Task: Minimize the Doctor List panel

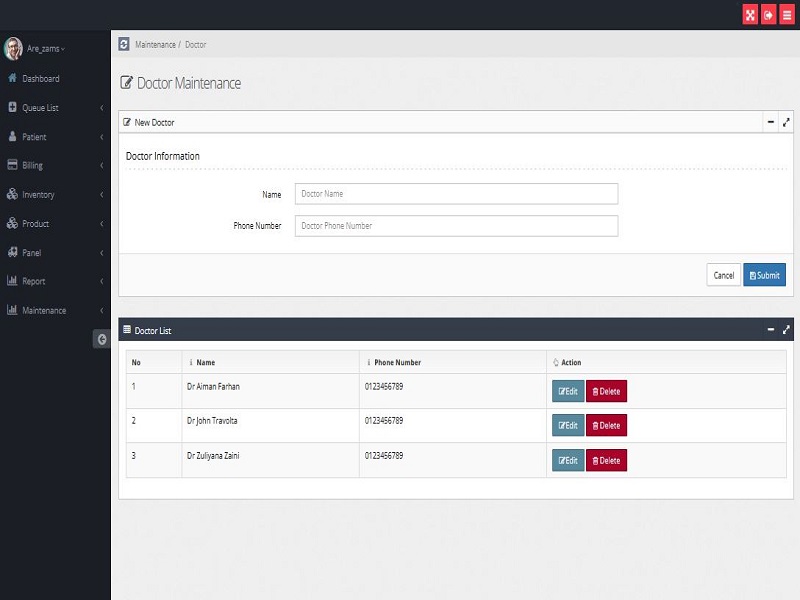Action: 770,330
